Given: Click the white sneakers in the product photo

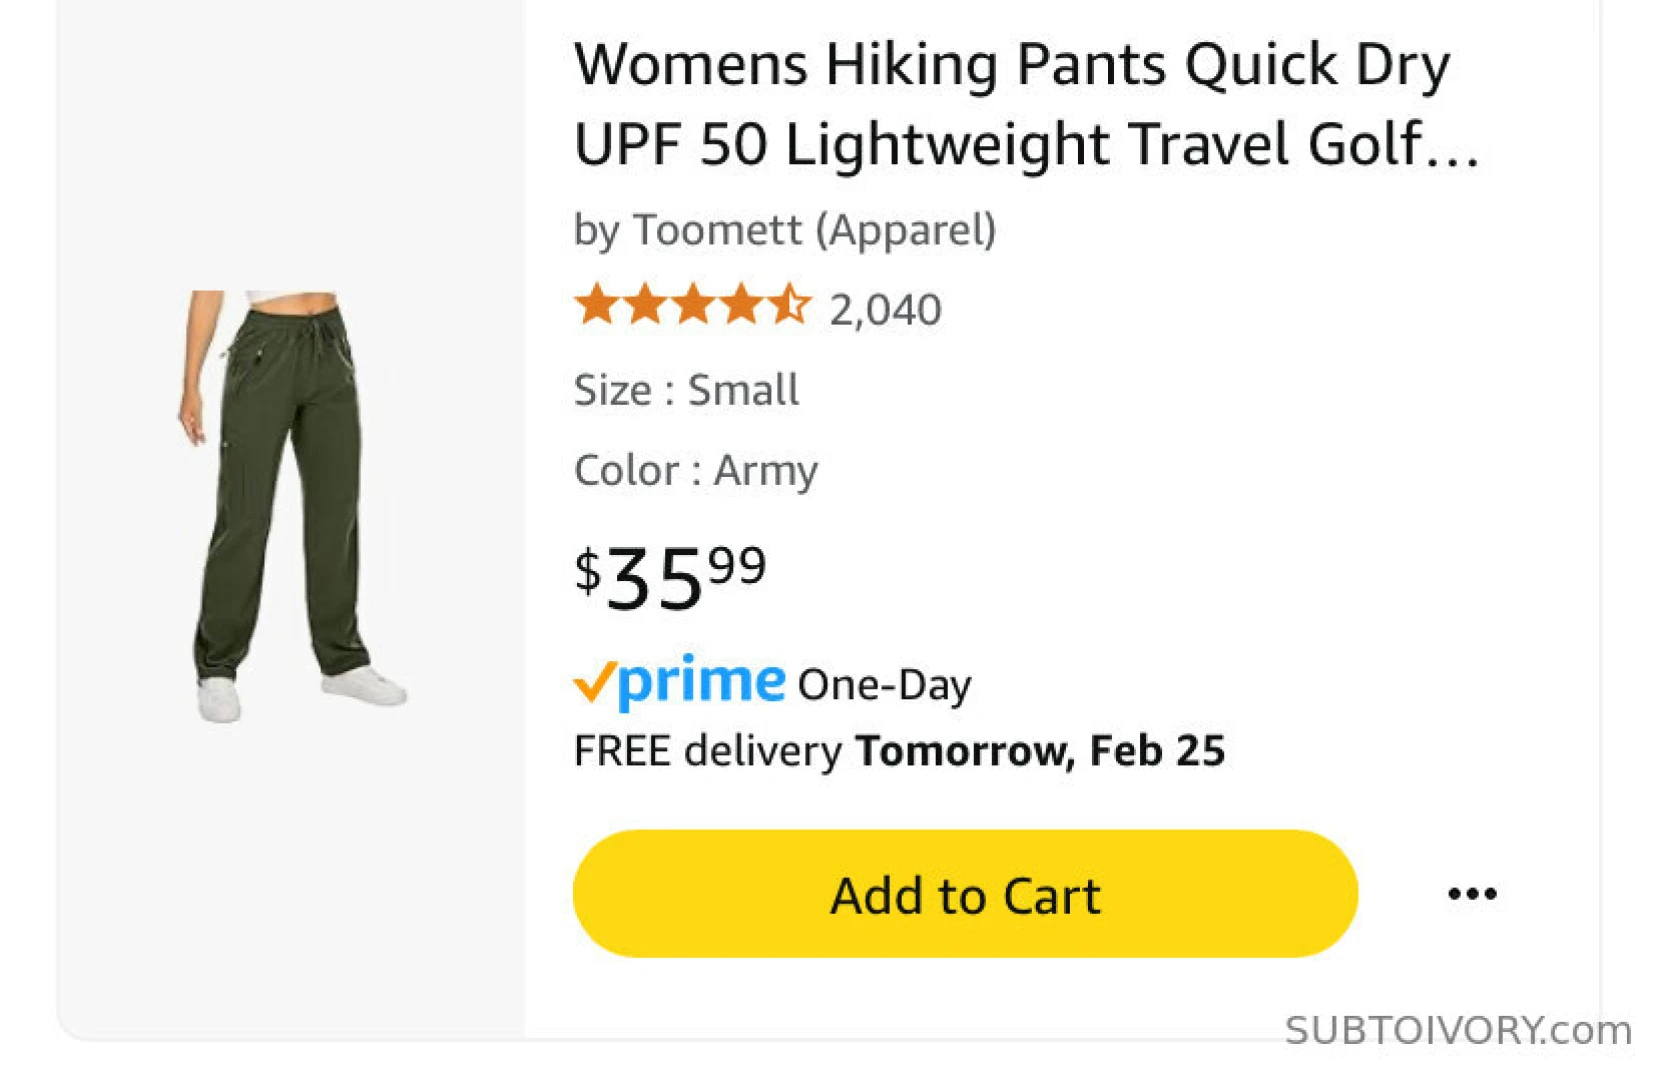Looking at the screenshot, I should click(x=364, y=686).
